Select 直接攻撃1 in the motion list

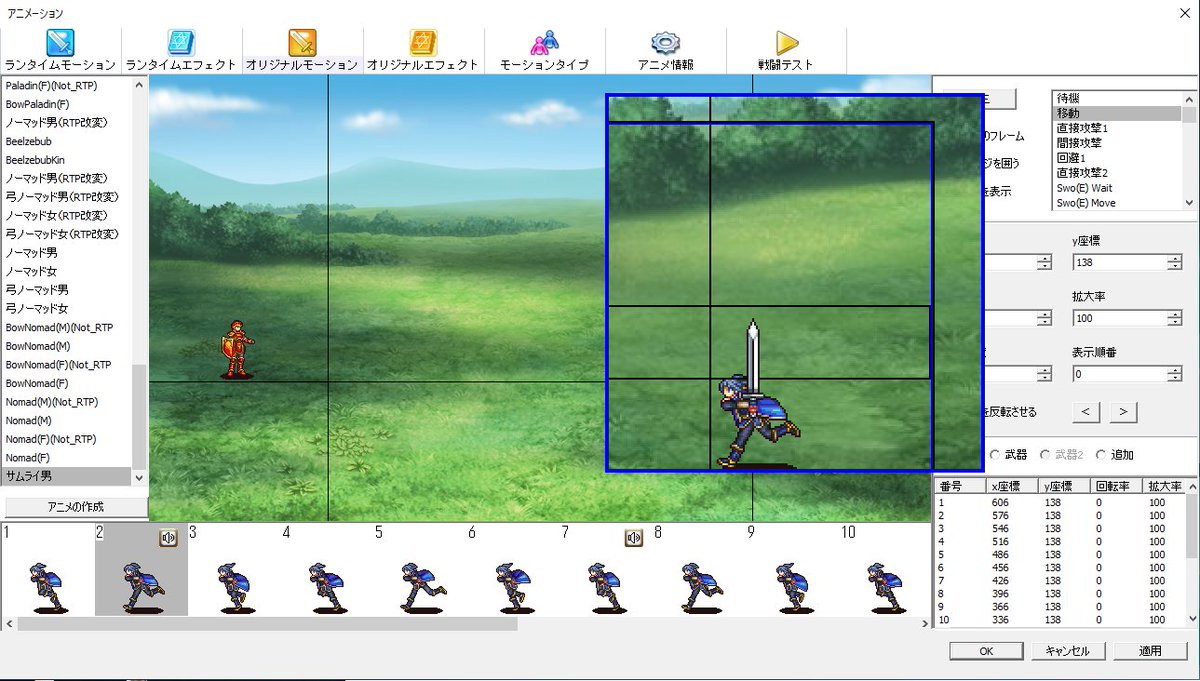click(1117, 128)
